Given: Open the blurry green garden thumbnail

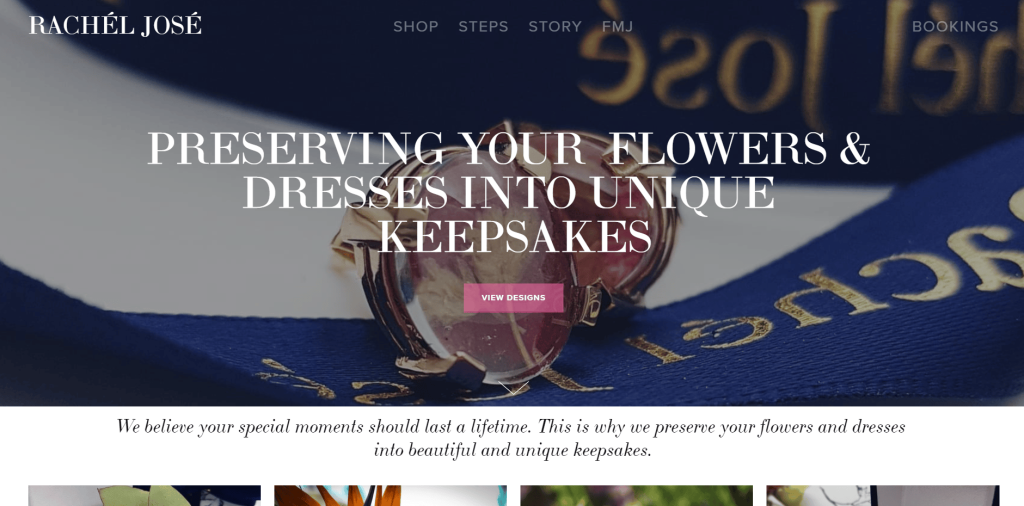Looking at the screenshot, I should [x=637, y=496].
